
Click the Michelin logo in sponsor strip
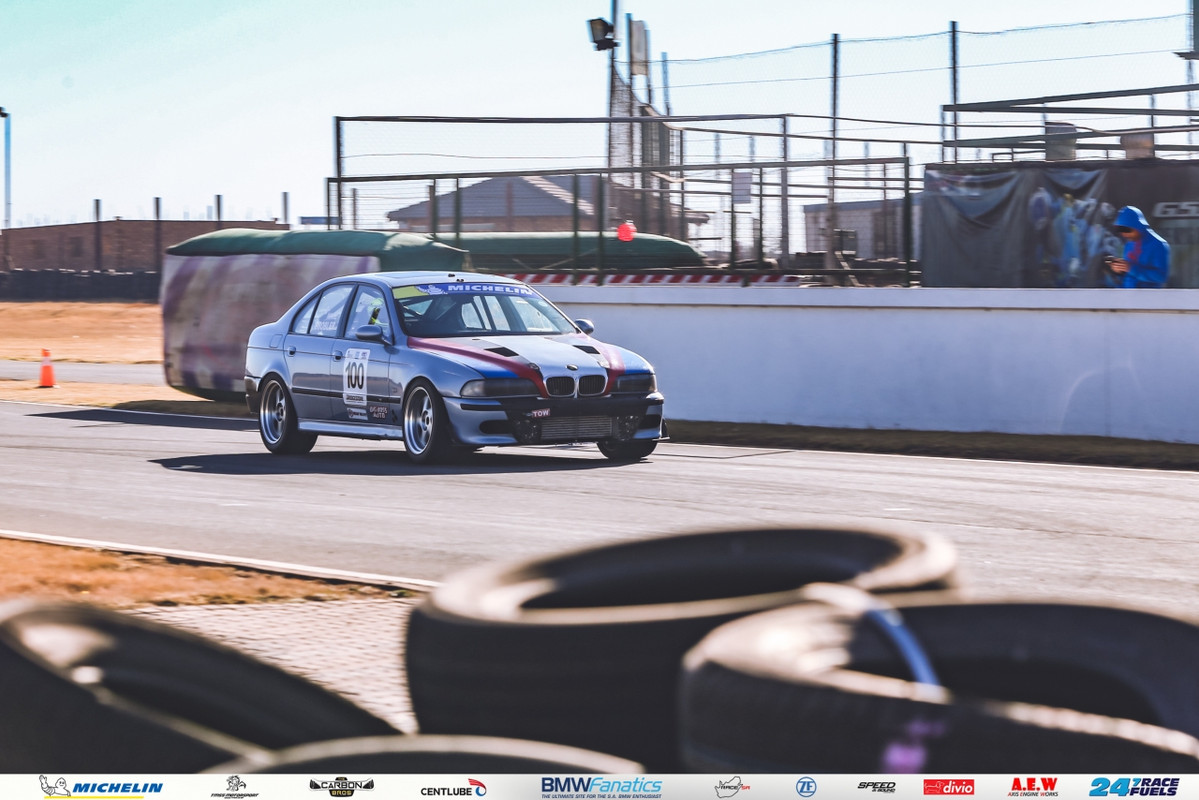click(x=101, y=787)
